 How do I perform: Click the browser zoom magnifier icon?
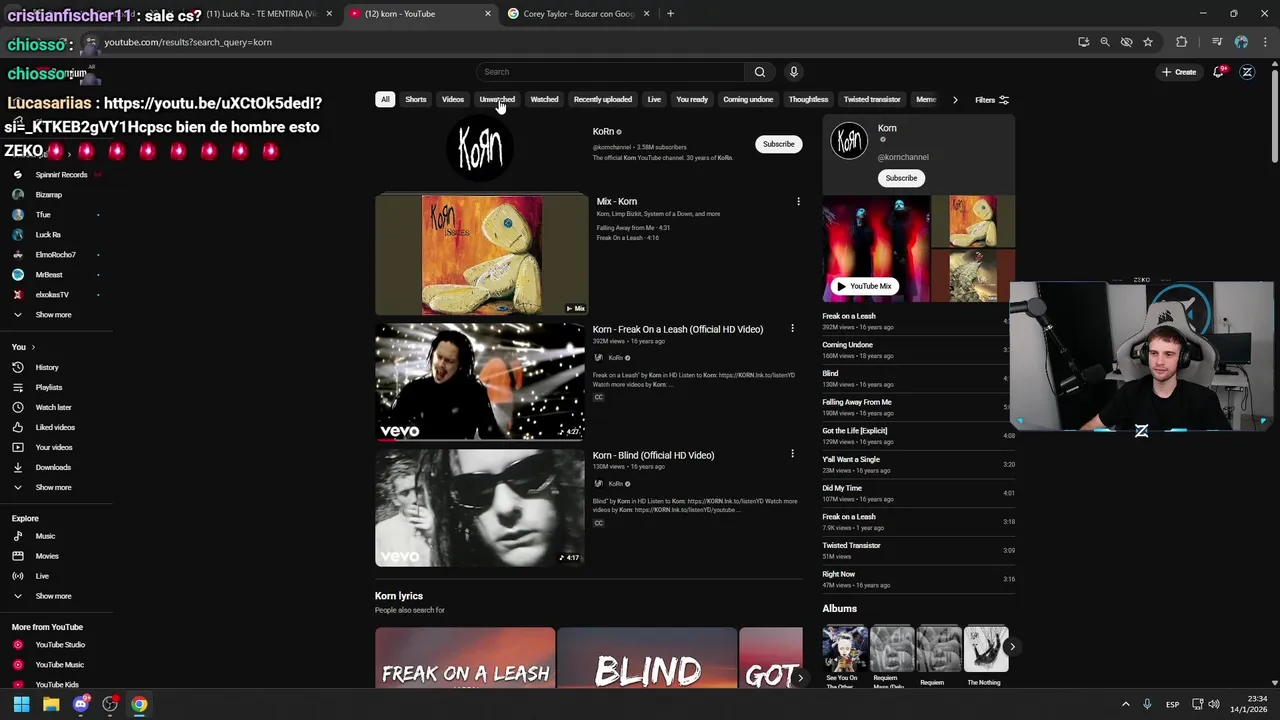(1105, 42)
